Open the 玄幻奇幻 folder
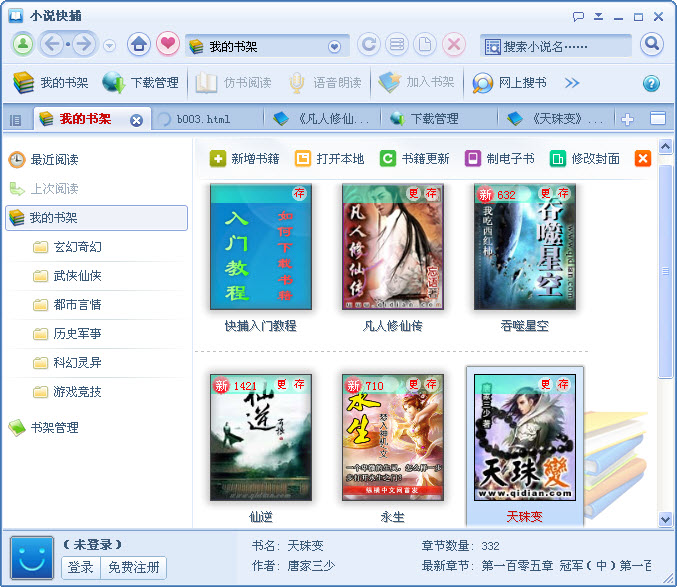 click(67, 247)
